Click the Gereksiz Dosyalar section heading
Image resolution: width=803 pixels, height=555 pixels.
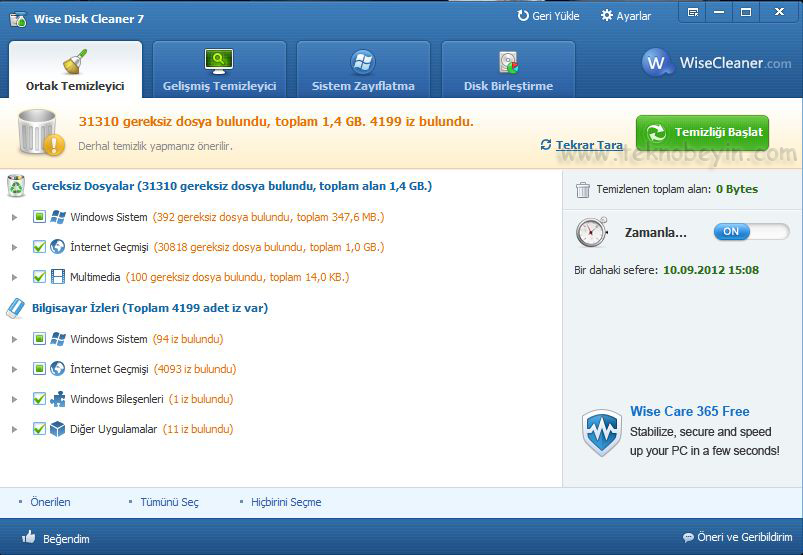pyautogui.click(x=232, y=186)
